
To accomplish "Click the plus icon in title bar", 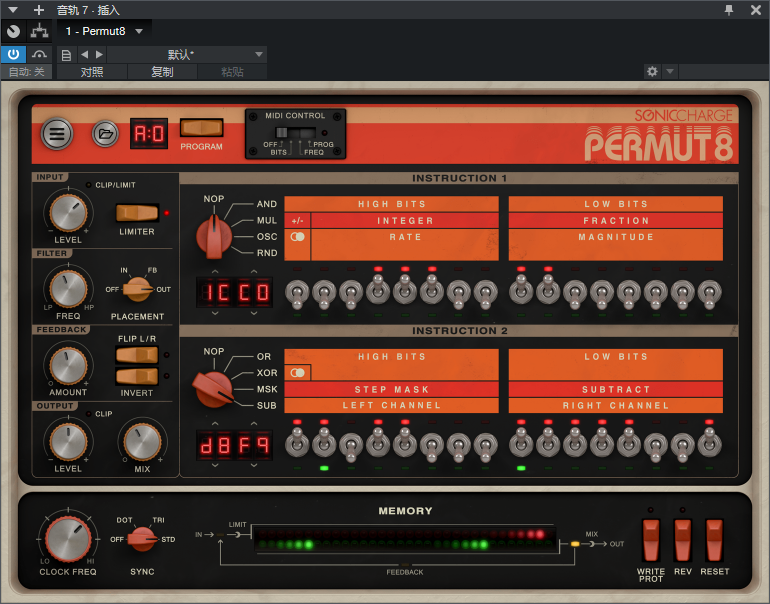I will [39, 10].
